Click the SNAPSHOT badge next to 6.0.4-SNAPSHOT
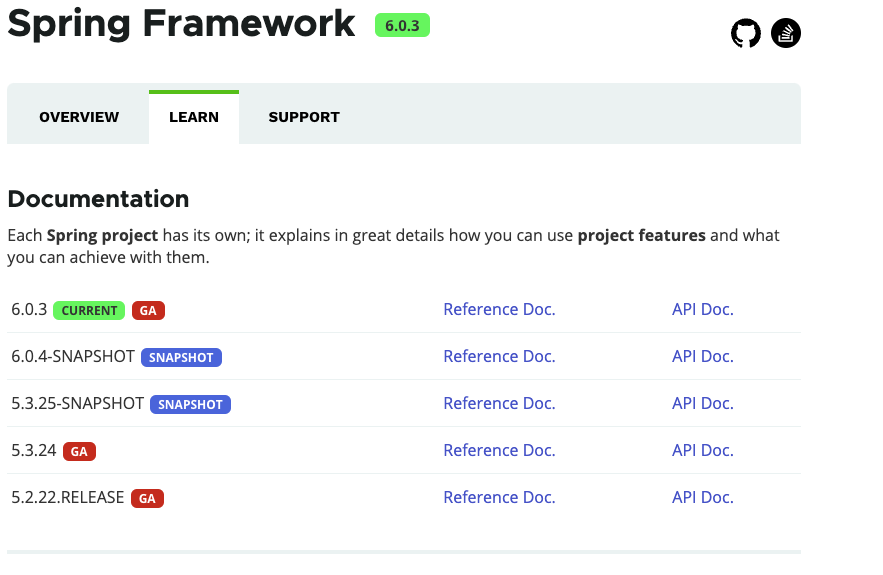883x575 pixels. [181, 358]
